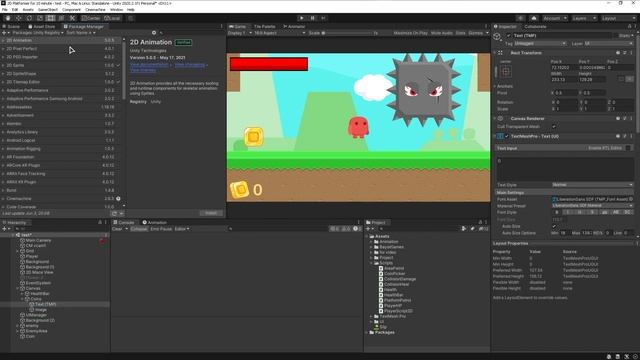Click the Cinemachine update-available icon
The image size is (640, 360).
tap(118, 199)
